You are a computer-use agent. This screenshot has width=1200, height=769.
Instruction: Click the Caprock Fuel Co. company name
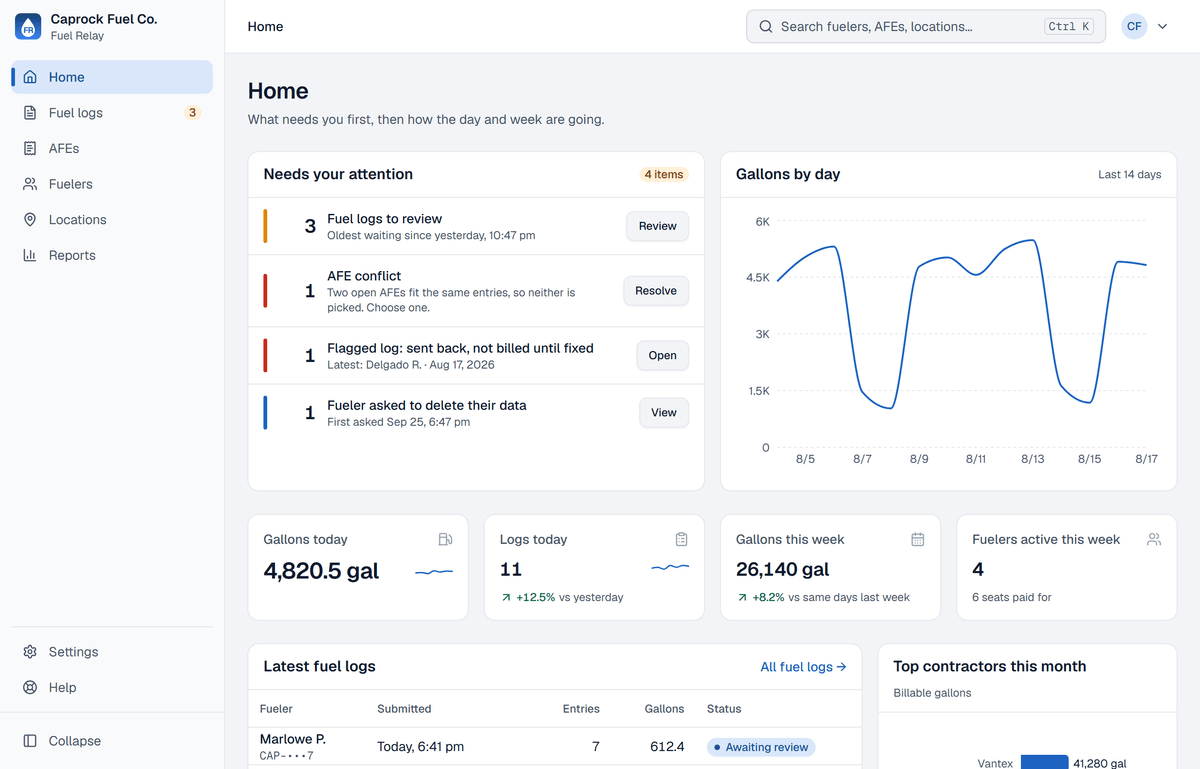click(104, 19)
